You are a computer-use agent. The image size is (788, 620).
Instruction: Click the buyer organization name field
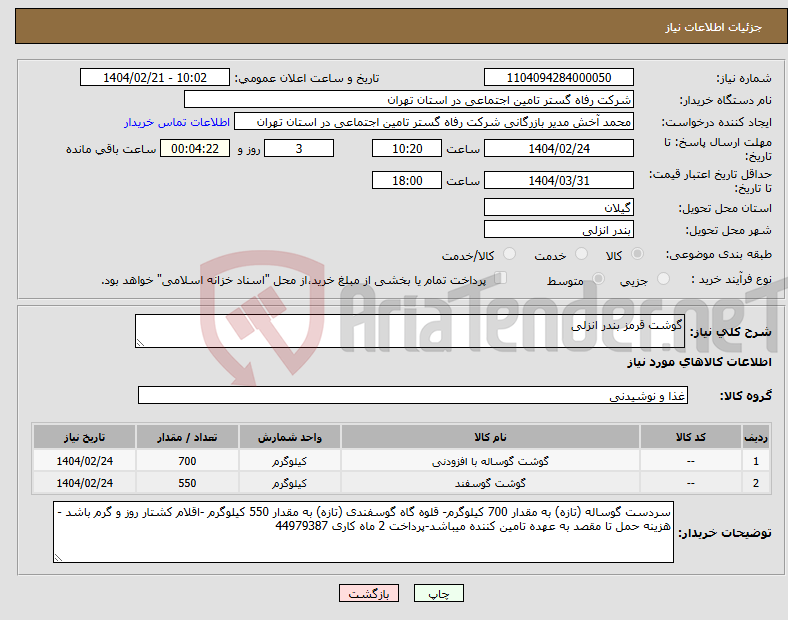click(409, 99)
